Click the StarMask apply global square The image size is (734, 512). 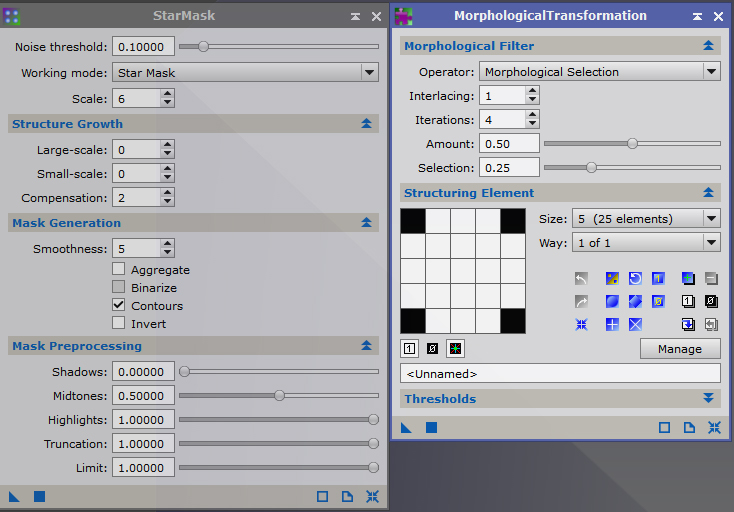pos(39,497)
